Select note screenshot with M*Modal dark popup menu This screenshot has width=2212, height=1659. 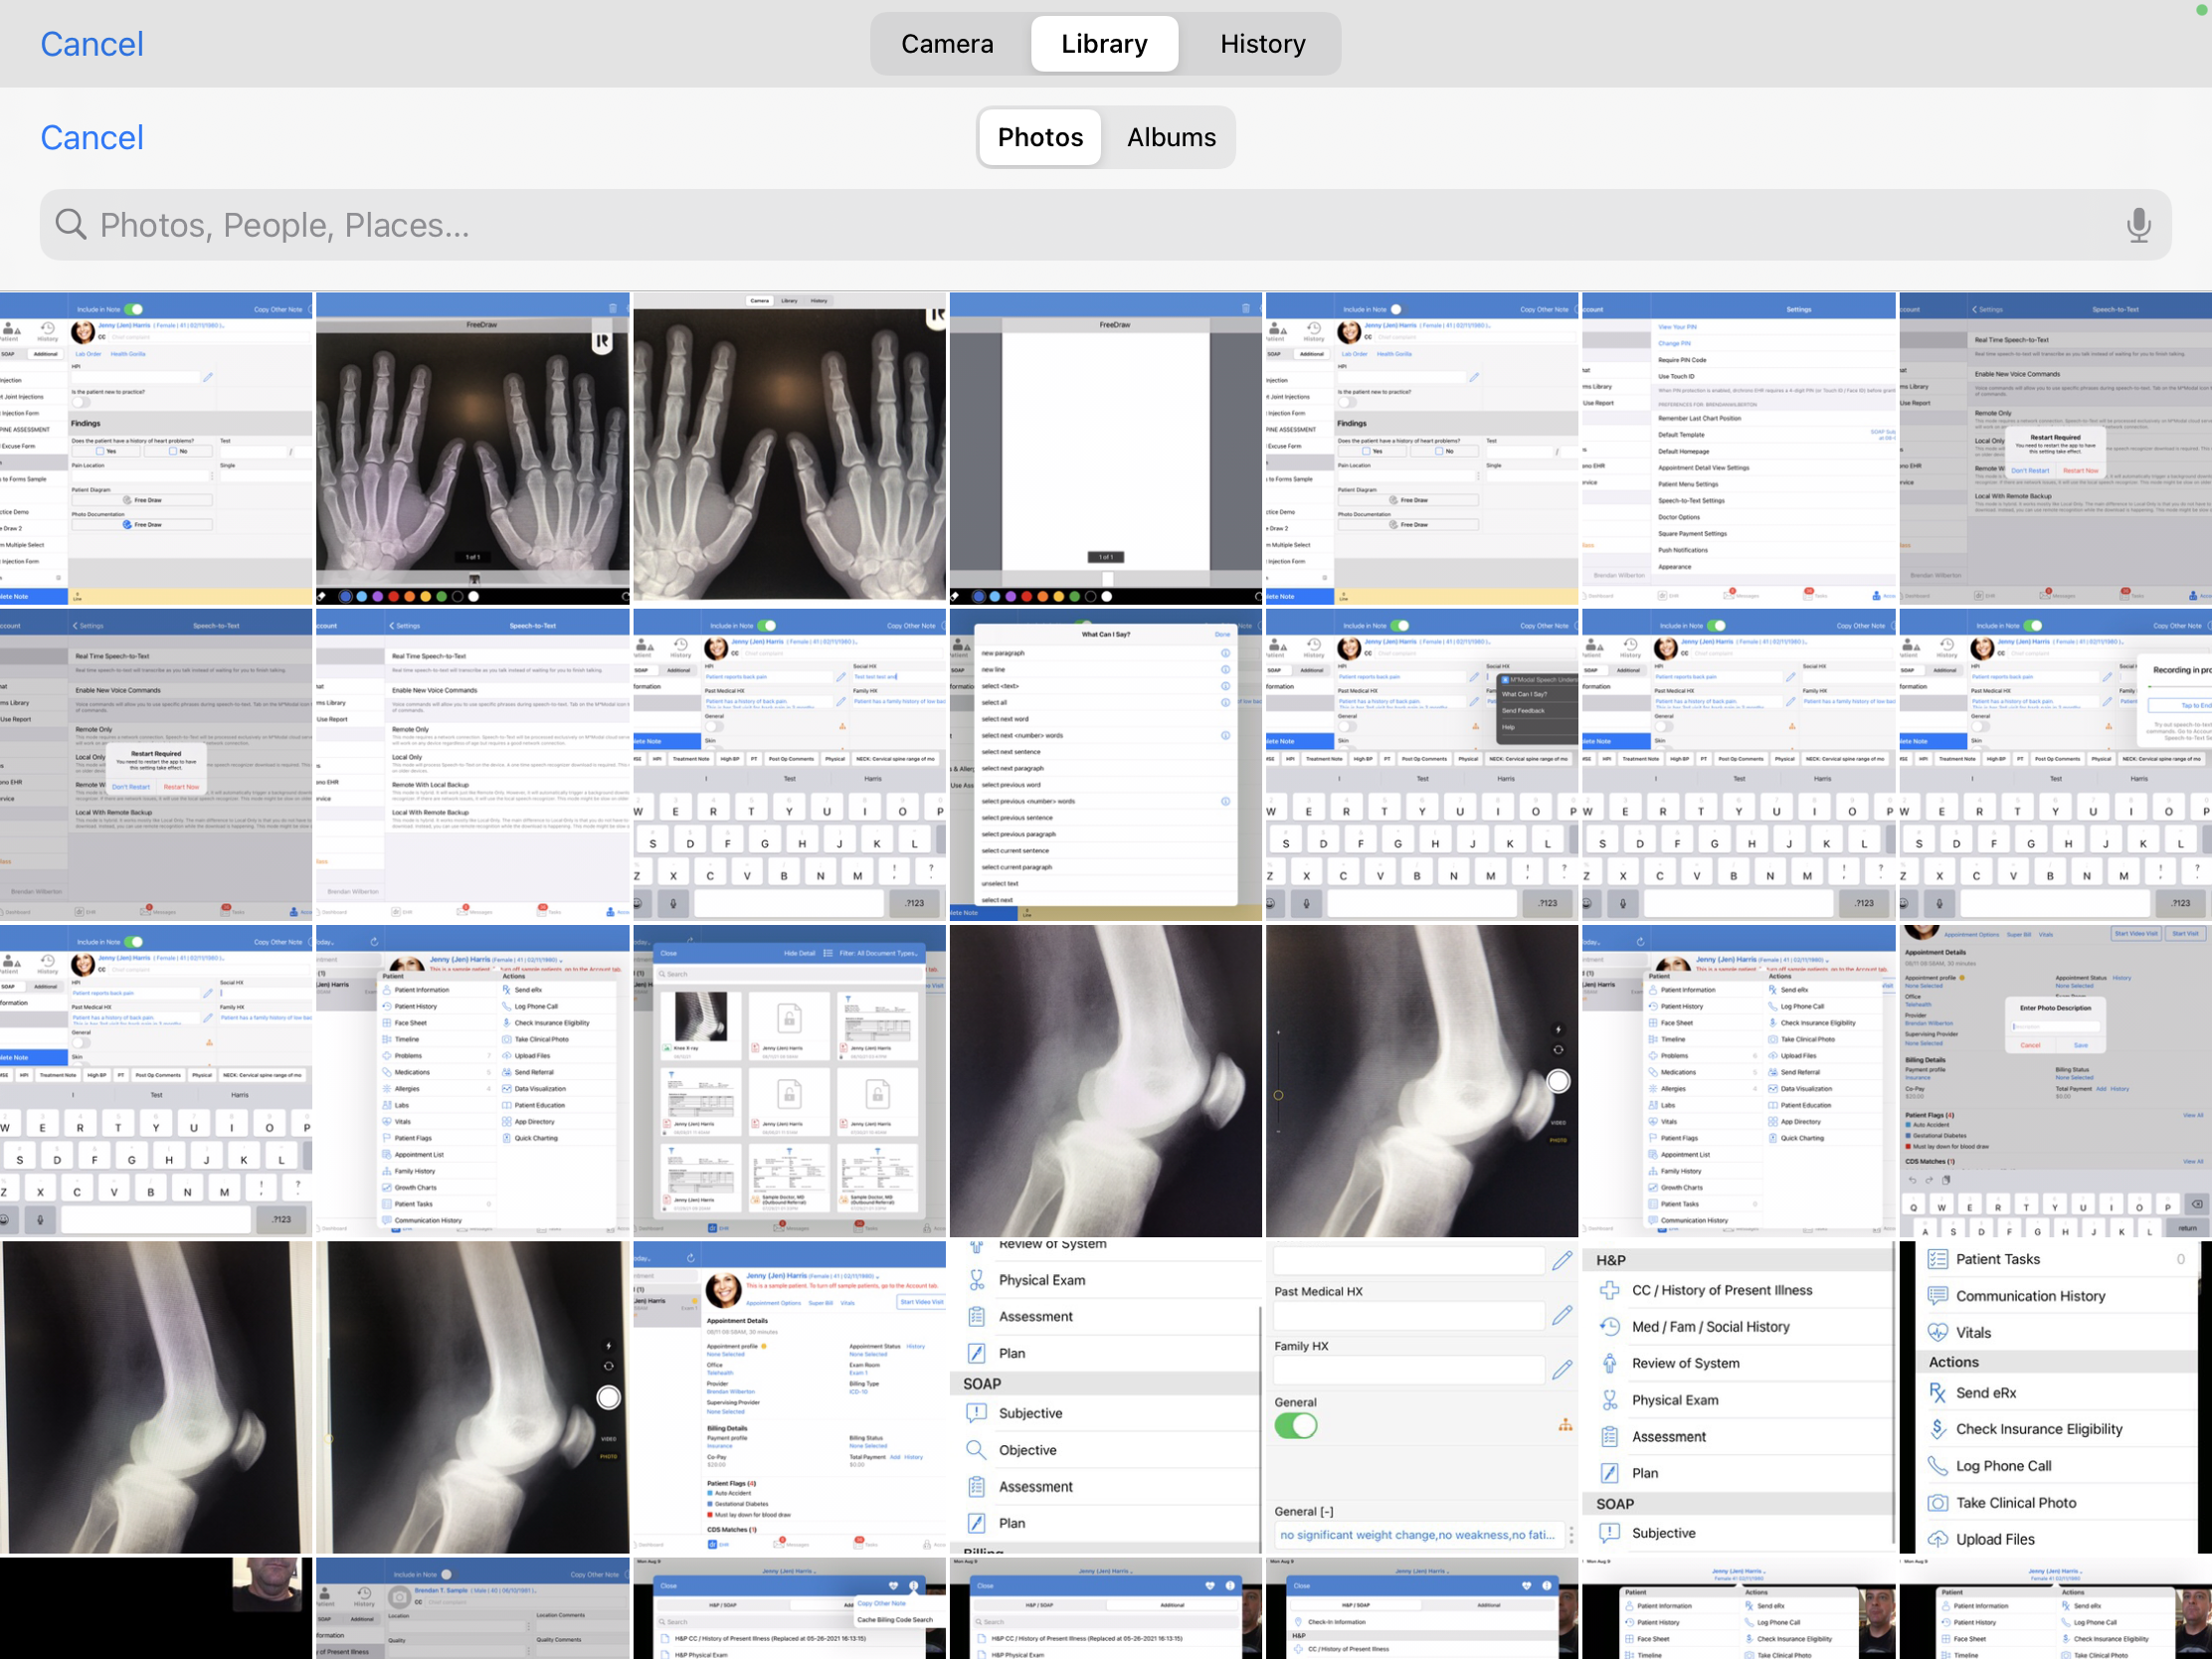[1422, 765]
